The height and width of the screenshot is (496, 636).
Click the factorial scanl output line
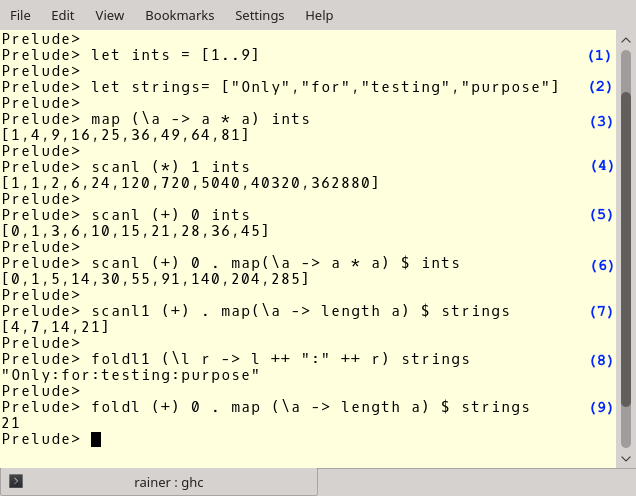[x=190, y=183]
